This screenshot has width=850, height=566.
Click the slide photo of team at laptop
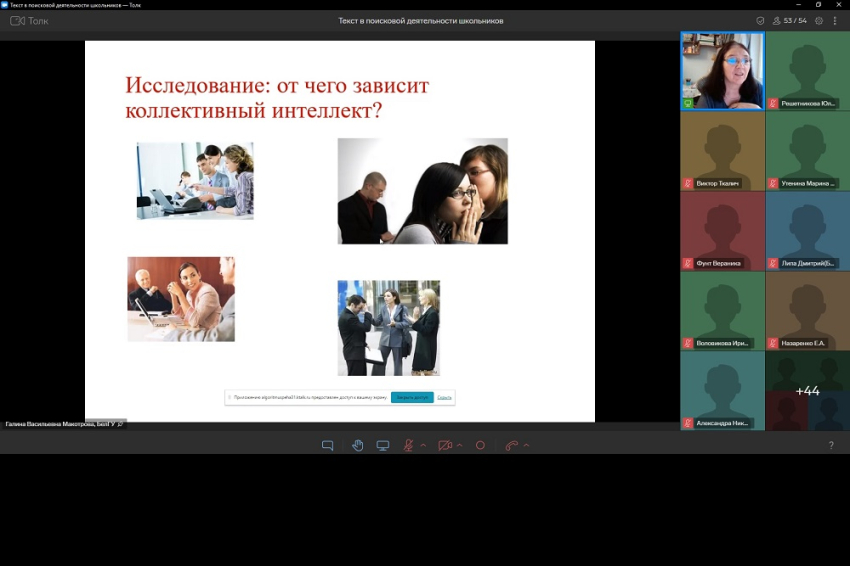tap(195, 181)
